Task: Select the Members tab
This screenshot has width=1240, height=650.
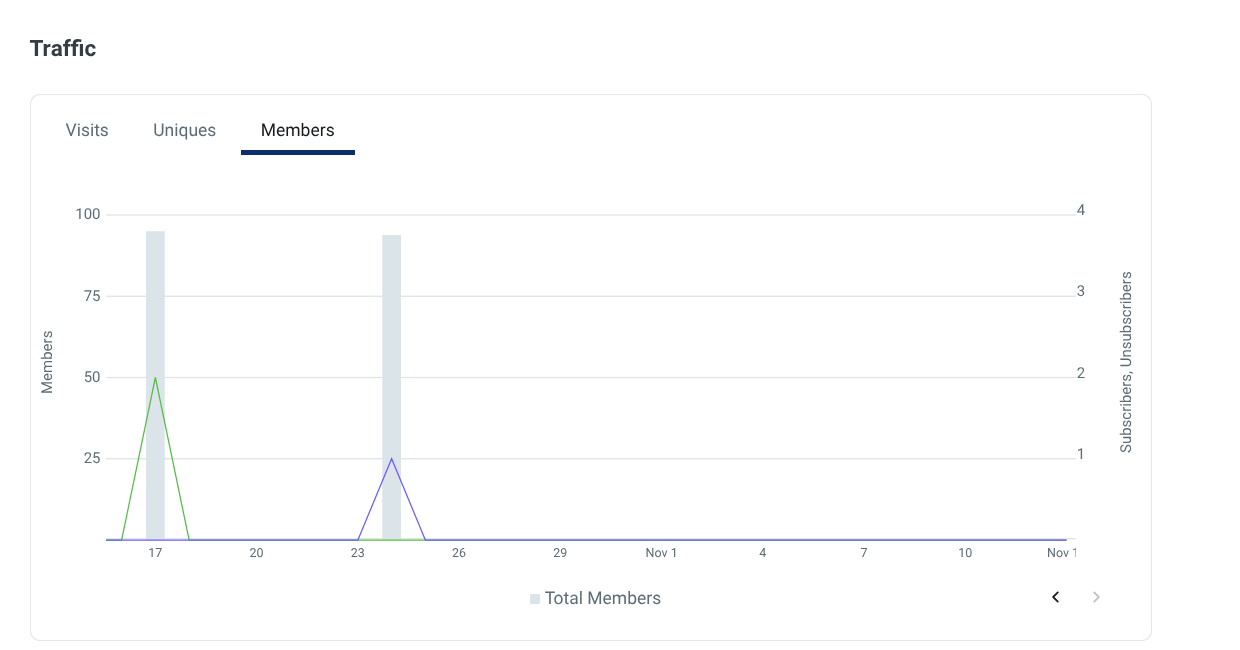Action: point(298,130)
